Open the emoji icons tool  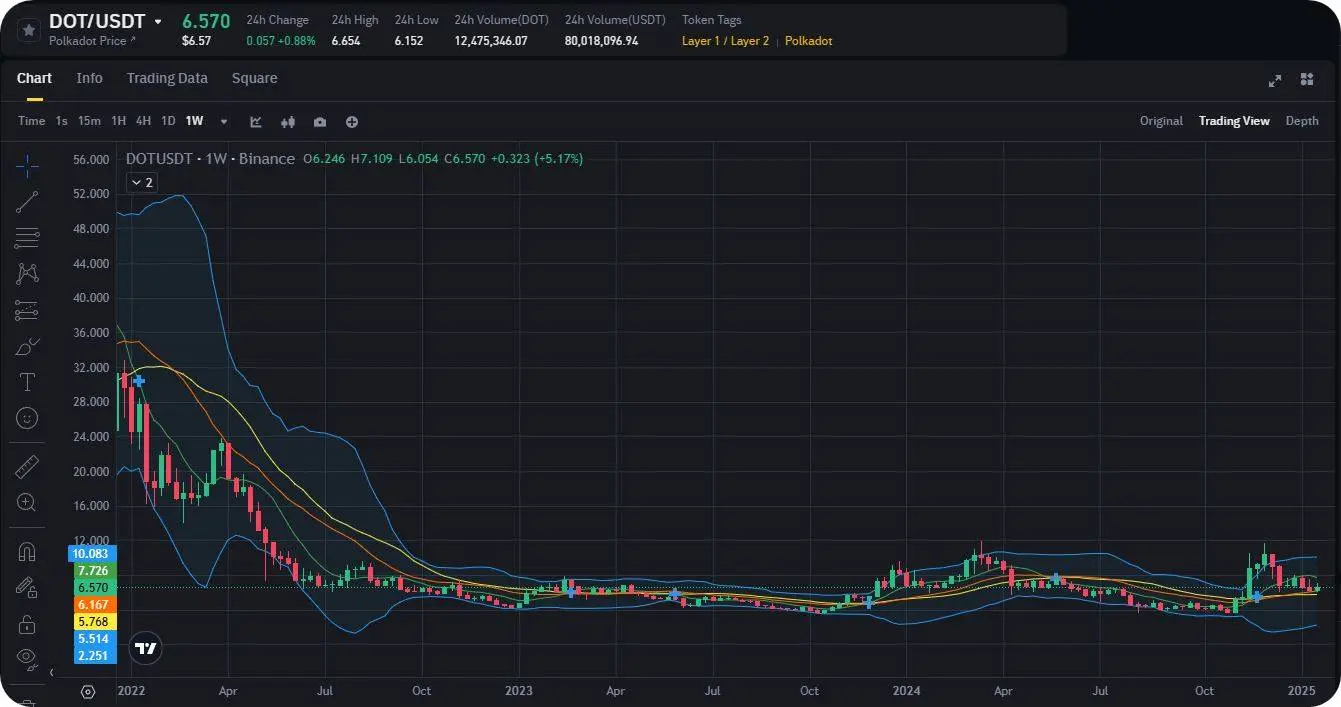(27, 417)
